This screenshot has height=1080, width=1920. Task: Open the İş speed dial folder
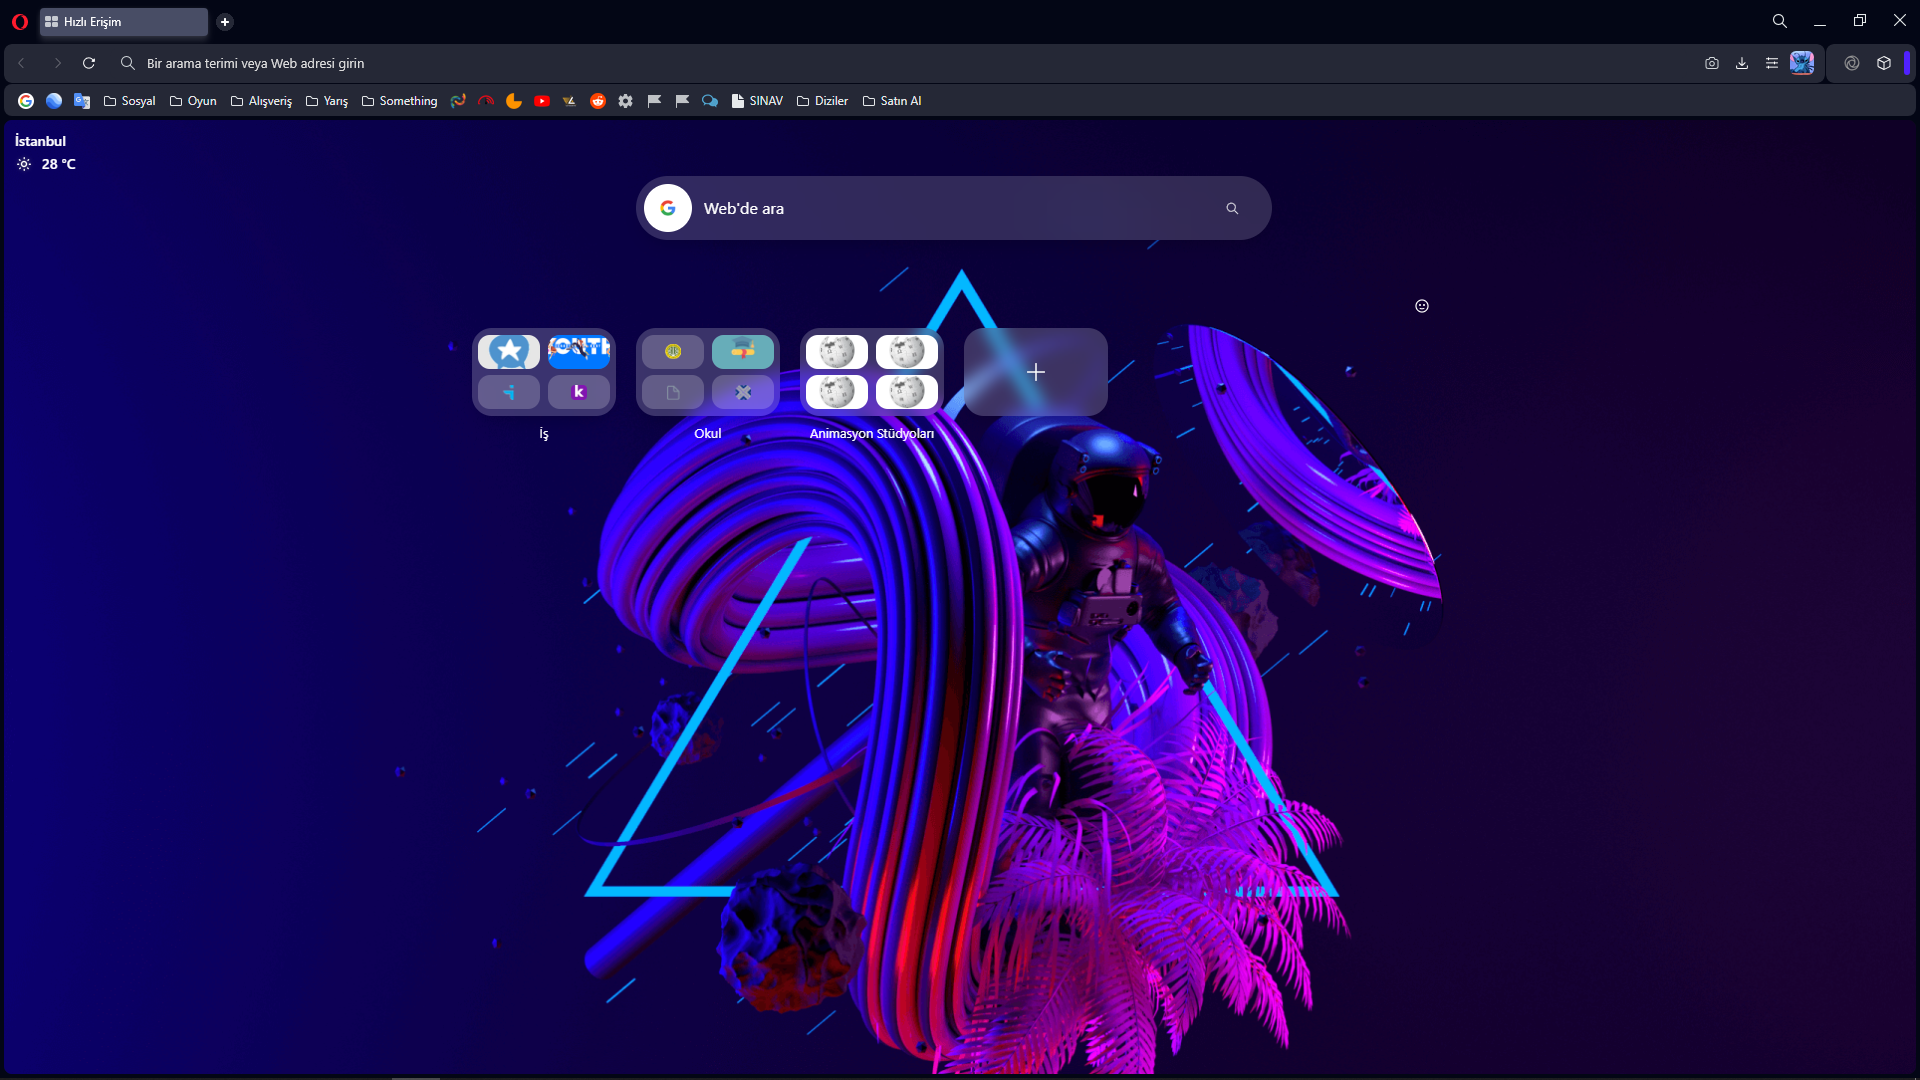(x=544, y=372)
